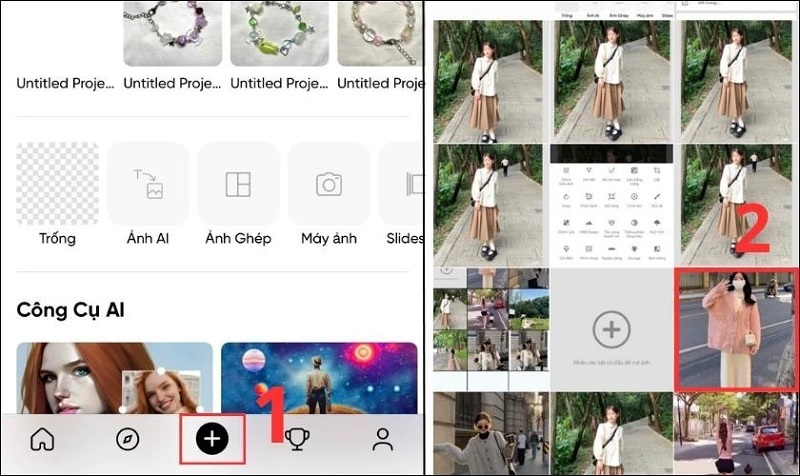Choose the Ảnh Ghép collage icon
Screen dimensions: 800x476
(238, 183)
